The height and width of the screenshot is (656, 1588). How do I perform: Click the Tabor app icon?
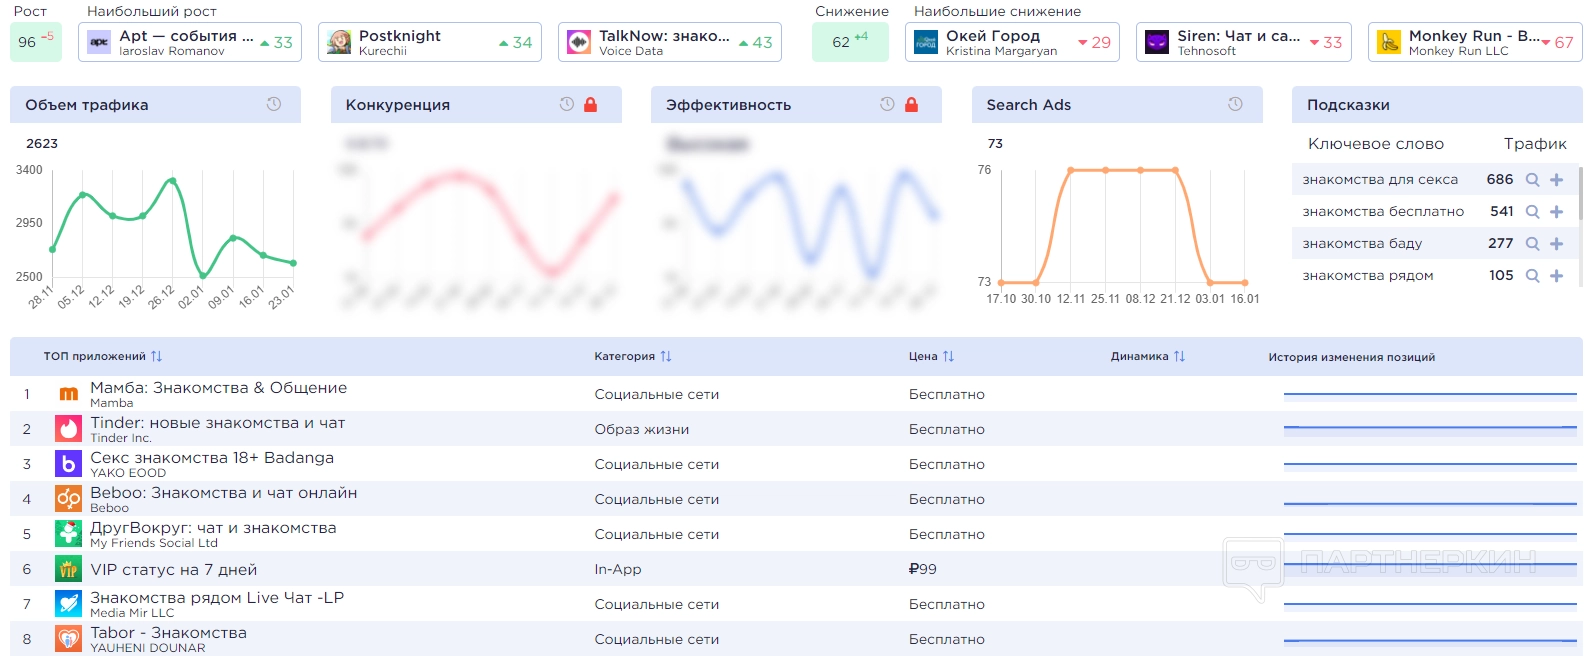click(x=68, y=639)
